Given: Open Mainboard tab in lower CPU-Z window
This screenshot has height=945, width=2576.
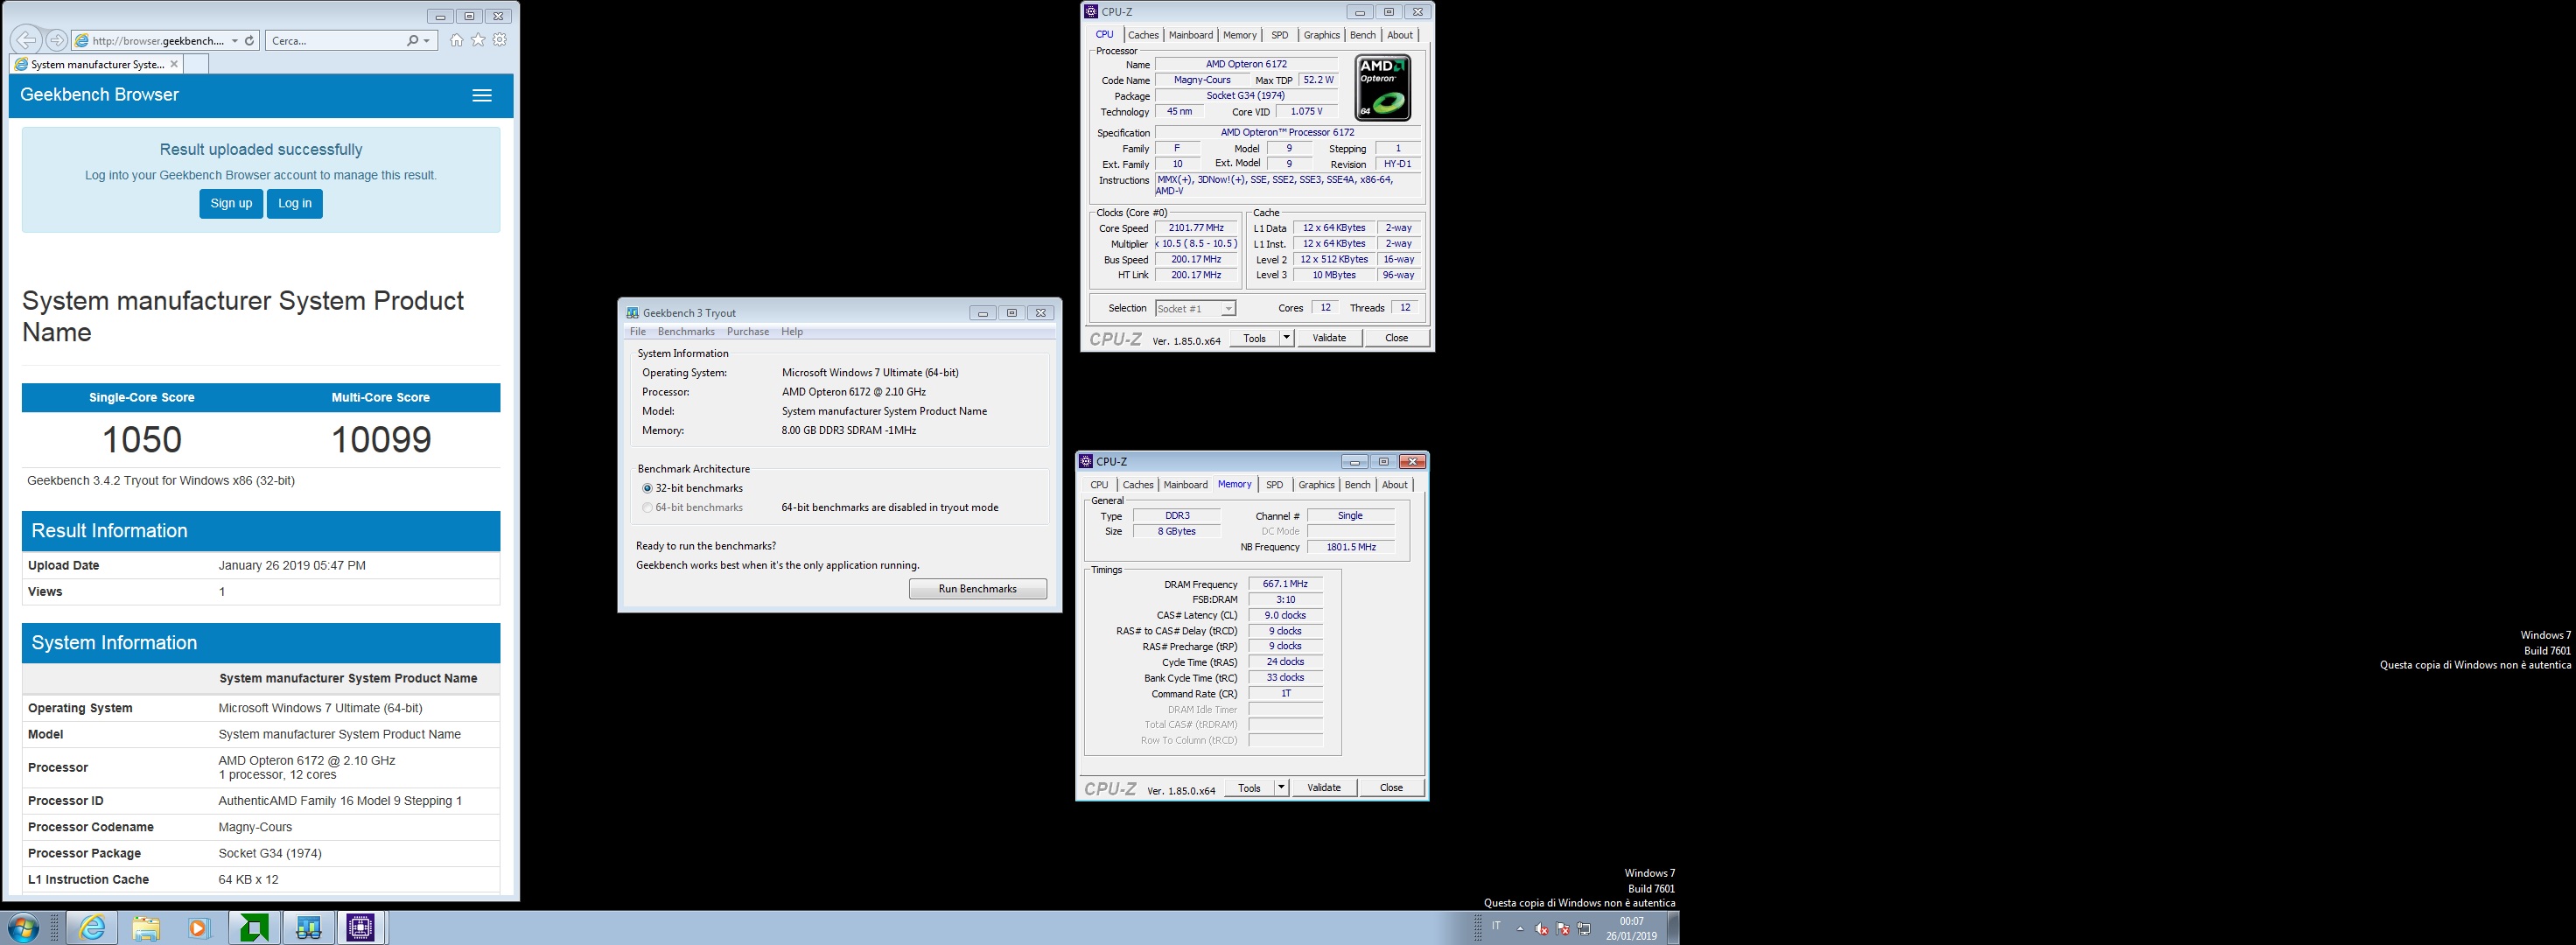Looking at the screenshot, I should (1186, 485).
